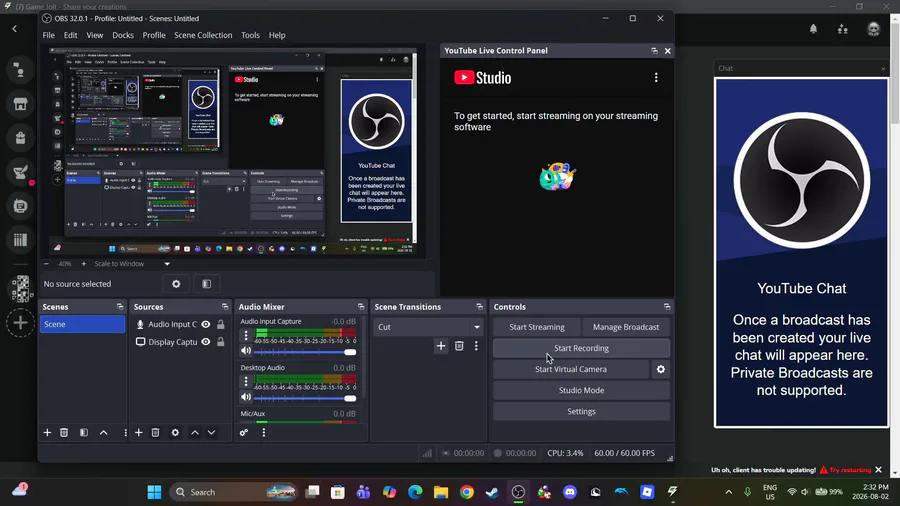900x506 pixels.
Task: Zoom out the preview with the minus icon
Action: click(46, 264)
